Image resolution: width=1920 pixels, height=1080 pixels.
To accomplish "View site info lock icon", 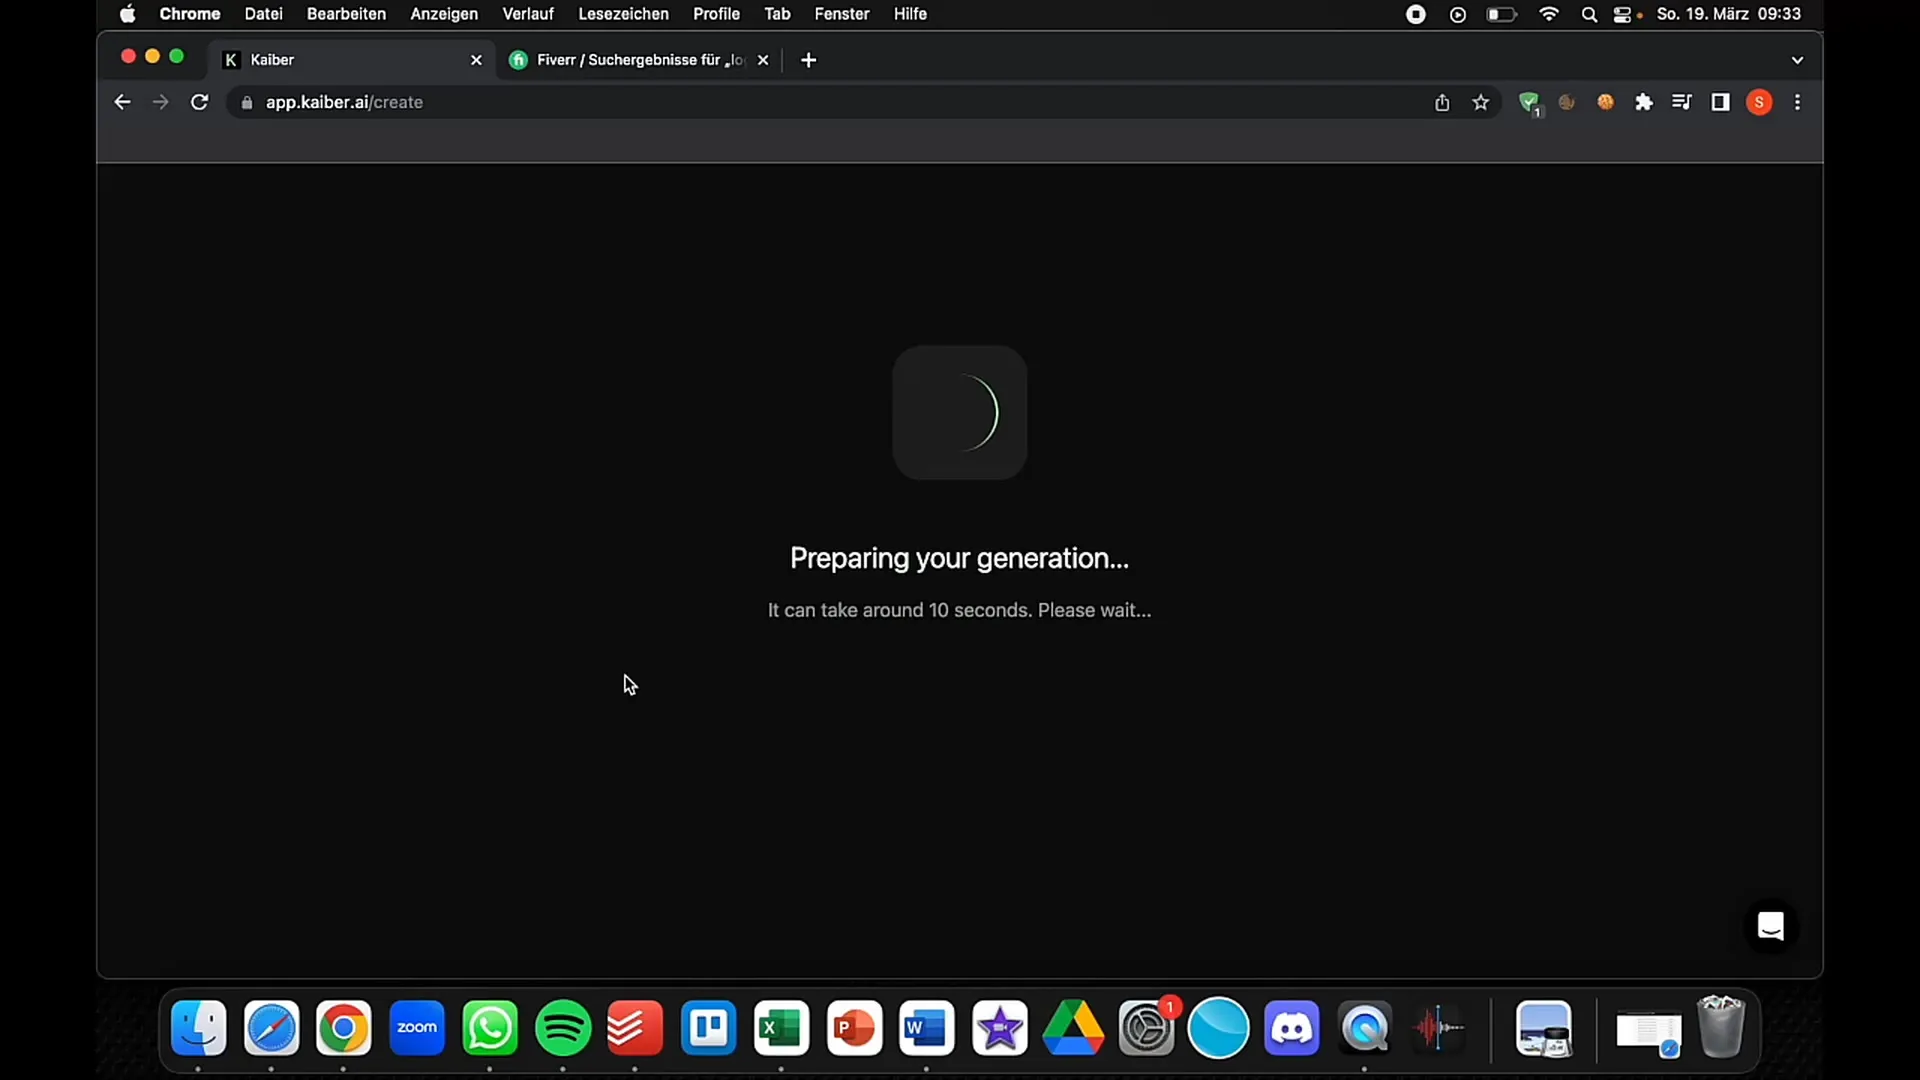I will click(247, 102).
